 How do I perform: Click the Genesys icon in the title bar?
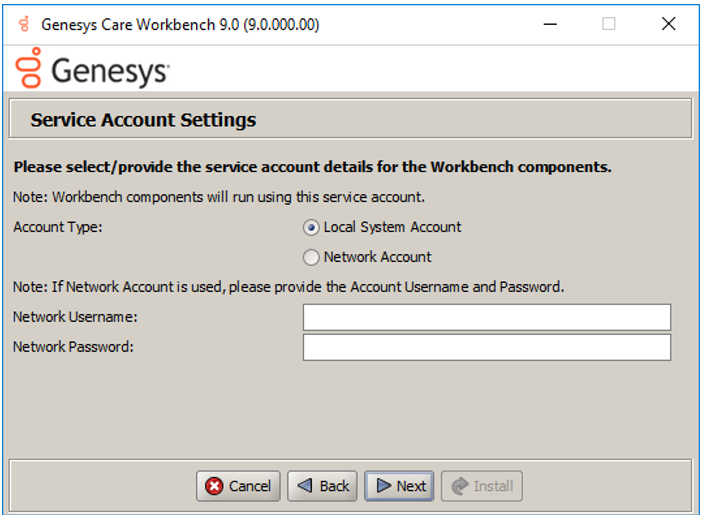tap(23, 24)
